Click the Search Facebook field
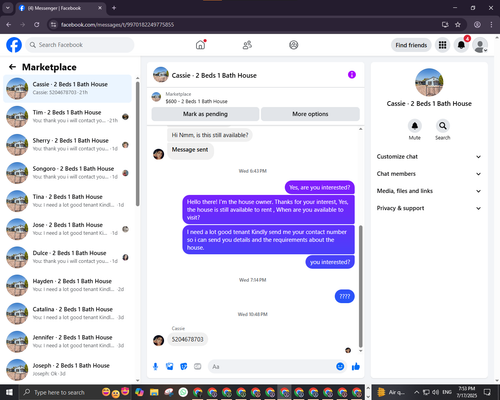Screen dimensions: 500x400 tap(80, 45)
